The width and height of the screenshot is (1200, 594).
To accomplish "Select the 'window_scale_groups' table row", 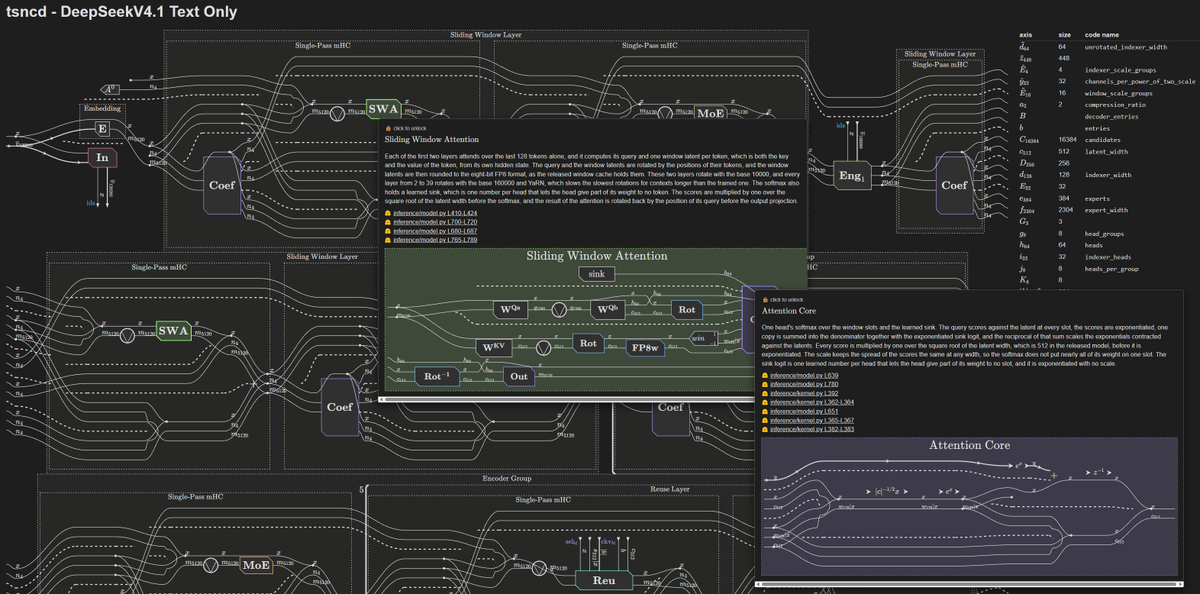I will coord(1107,93).
